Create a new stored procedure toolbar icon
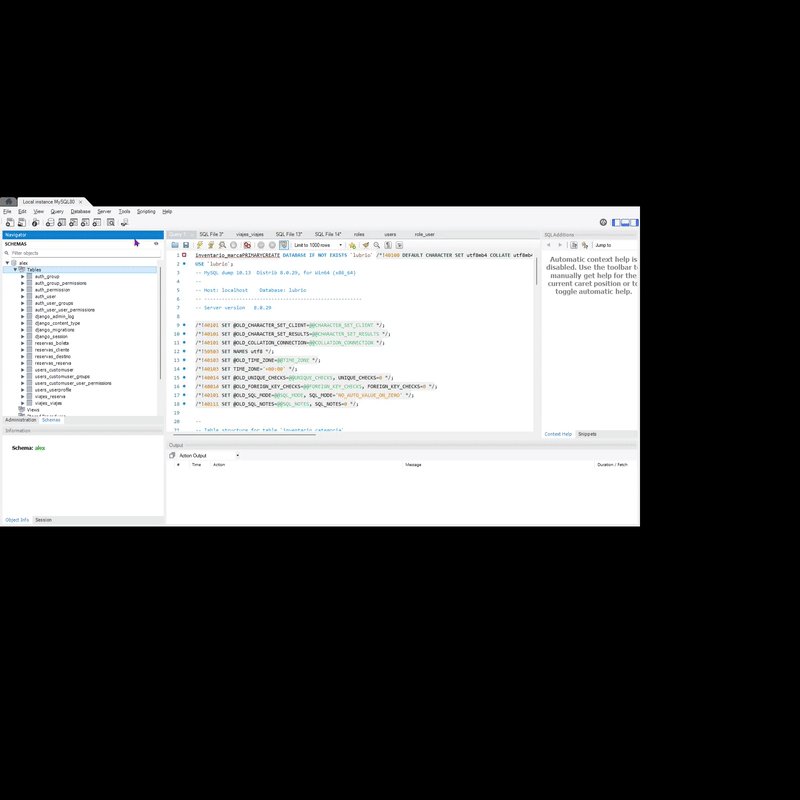 85,222
